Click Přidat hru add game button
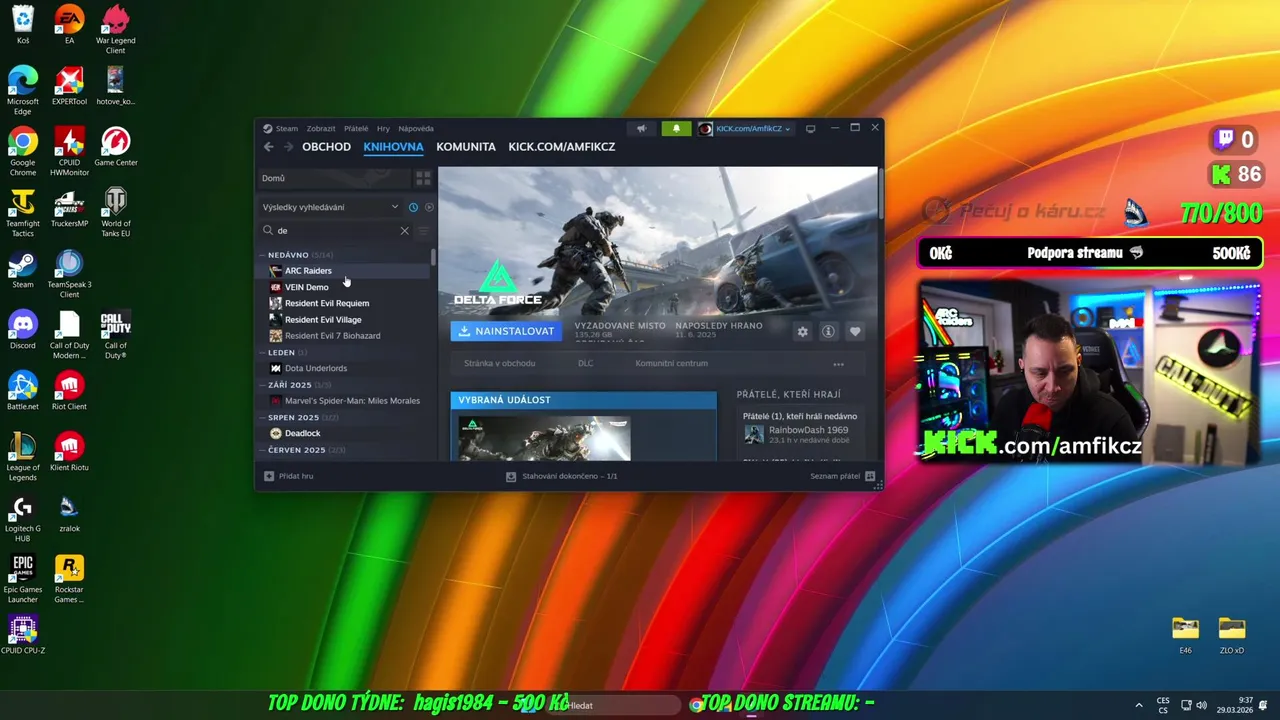Viewport: 1280px width, 720px height. pyautogui.click(x=289, y=476)
